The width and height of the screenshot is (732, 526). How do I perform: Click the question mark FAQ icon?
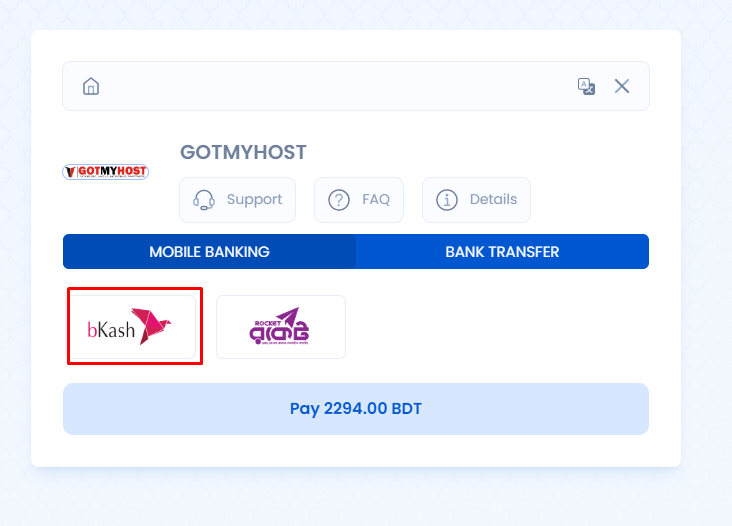coord(339,200)
